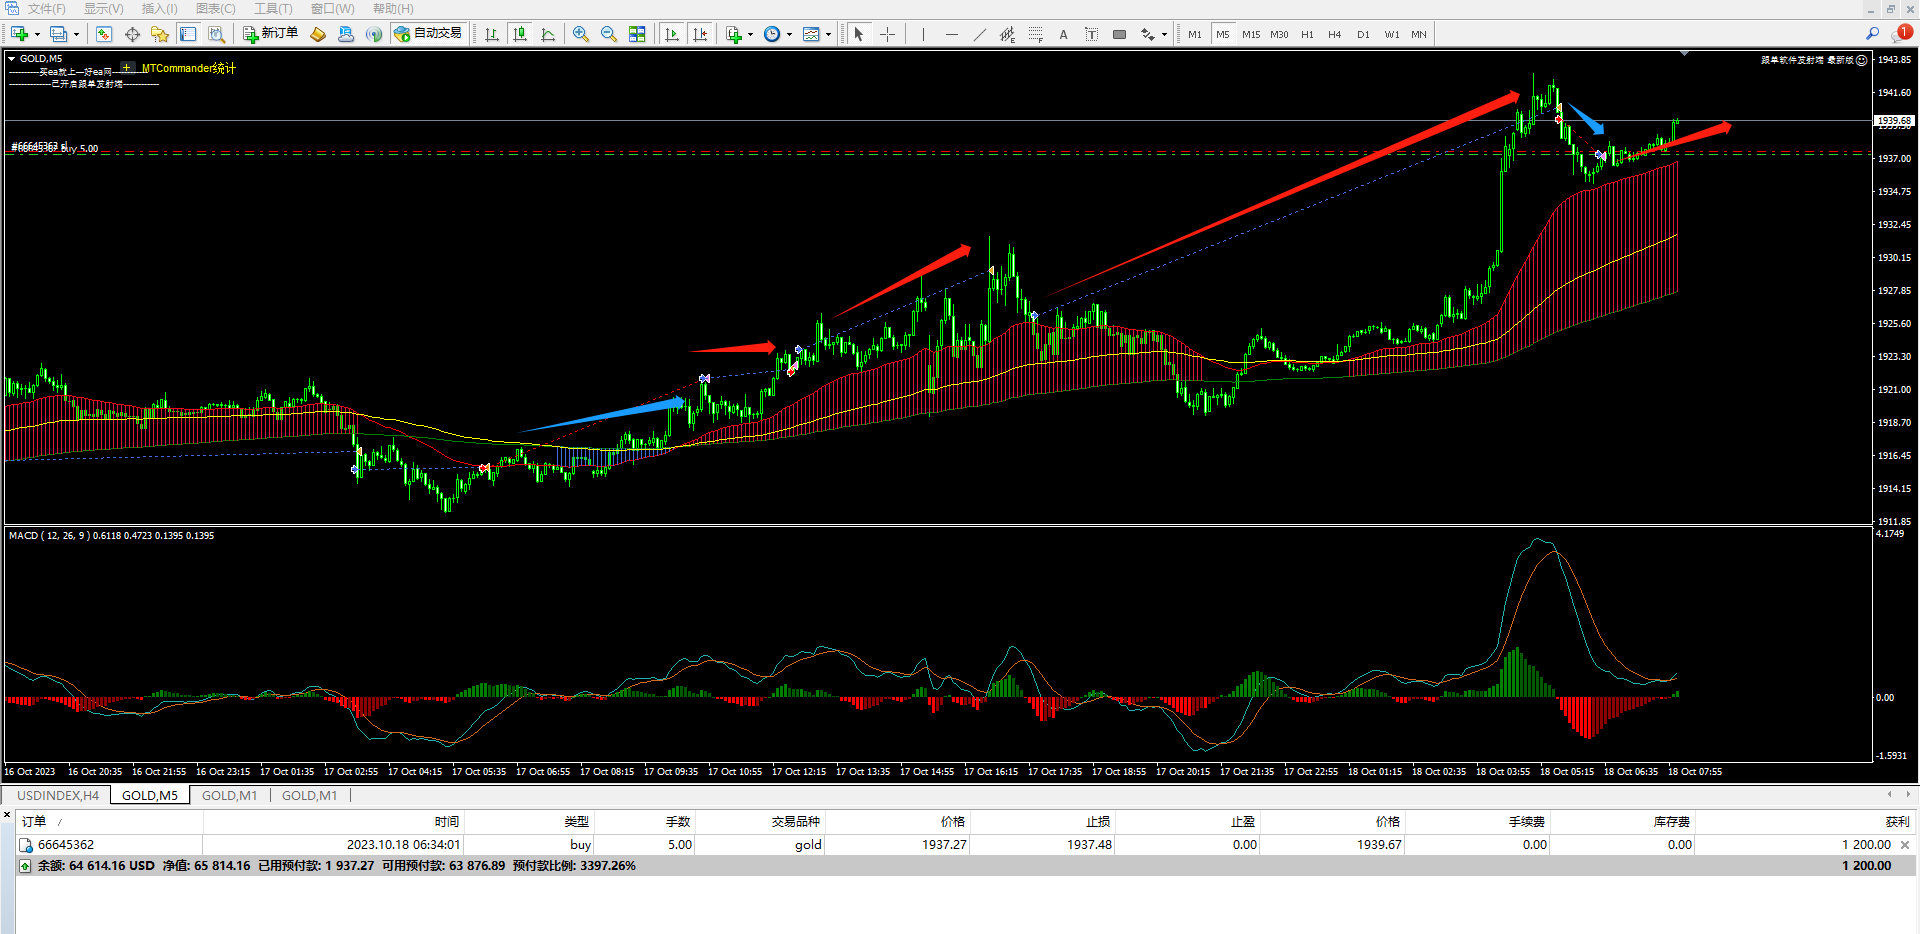The image size is (1920, 934).
Task: Set timeframe to M30
Action: coord(1279,34)
